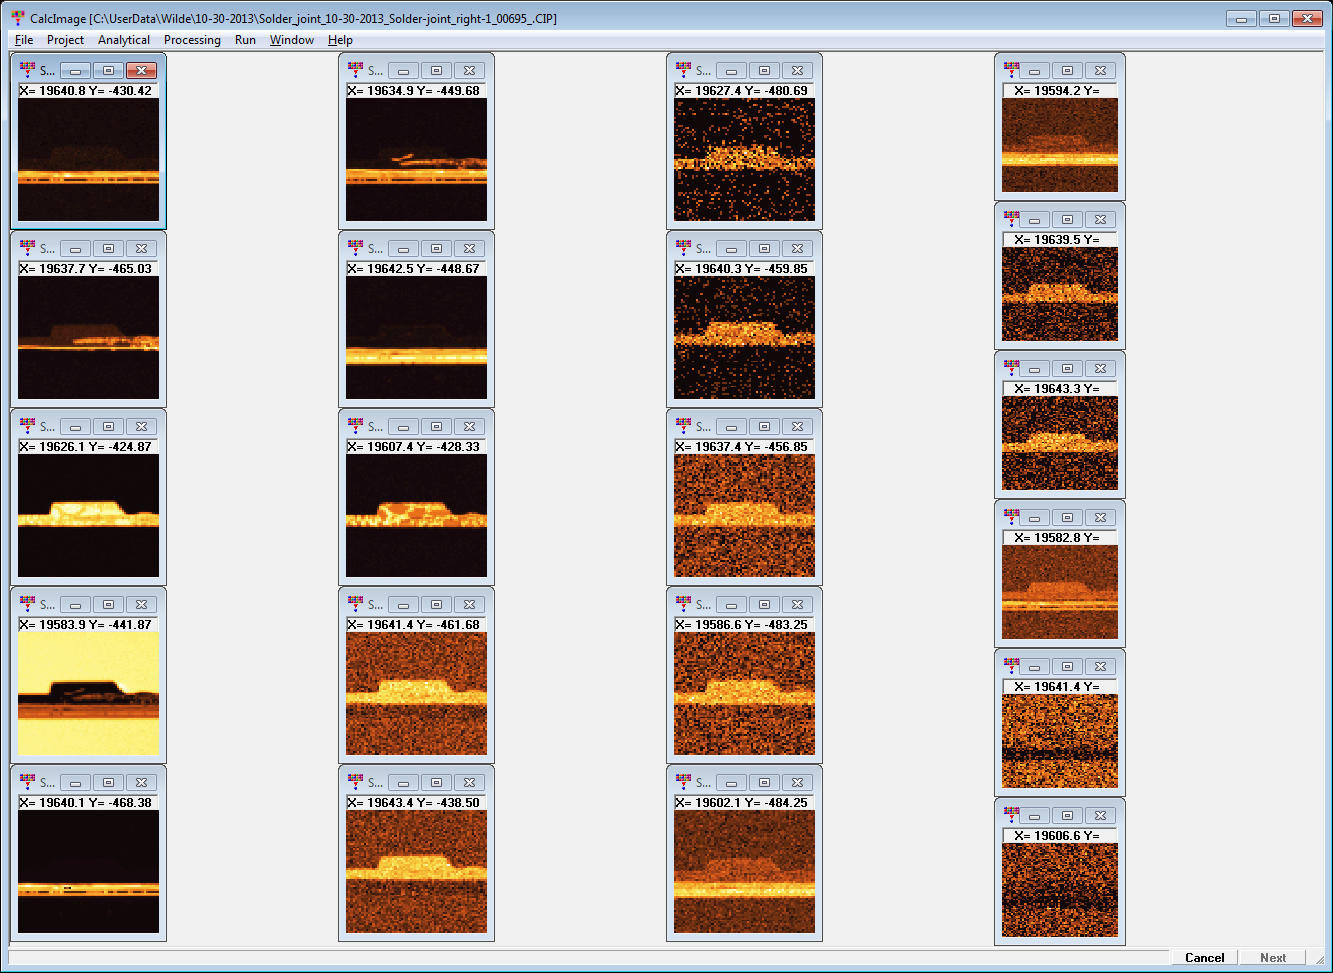Click window icon of image X= 19640.1 Y= -468.38
Screen dimensions: 1333x973
[27, 782]
